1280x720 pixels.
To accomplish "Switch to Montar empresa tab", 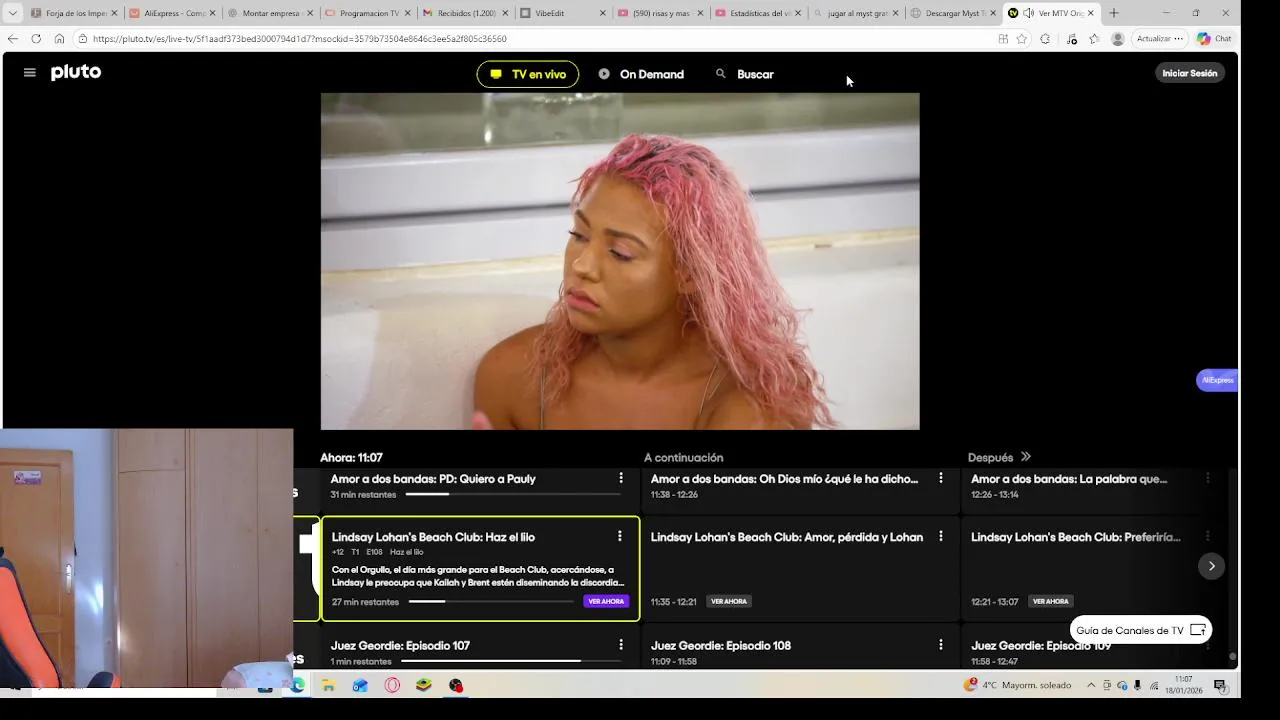I will coord(271,13).
